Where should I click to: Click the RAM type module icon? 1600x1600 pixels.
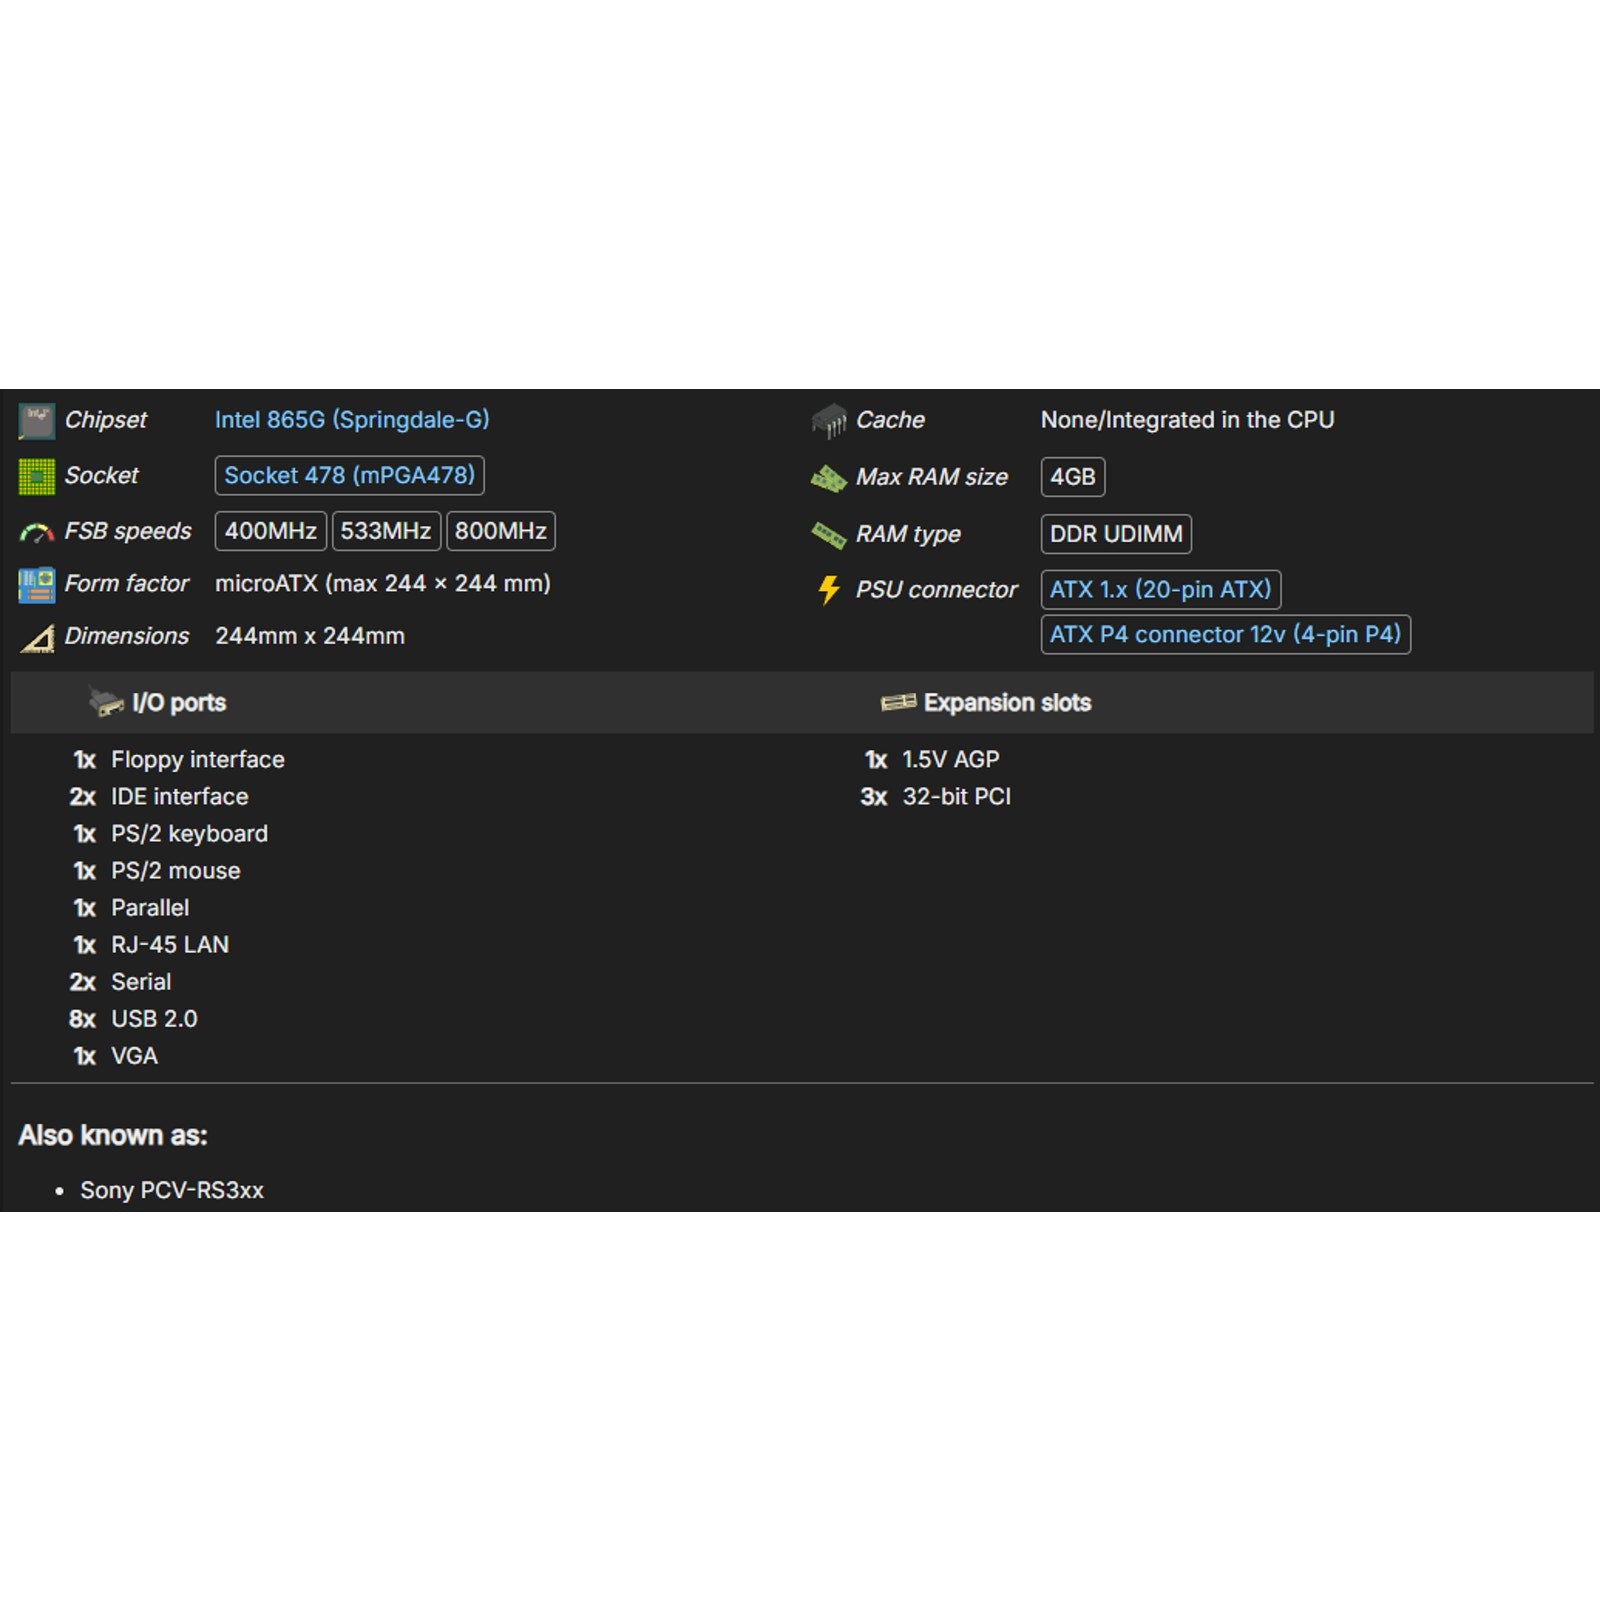pyautogui.click(x=829, y=536)
